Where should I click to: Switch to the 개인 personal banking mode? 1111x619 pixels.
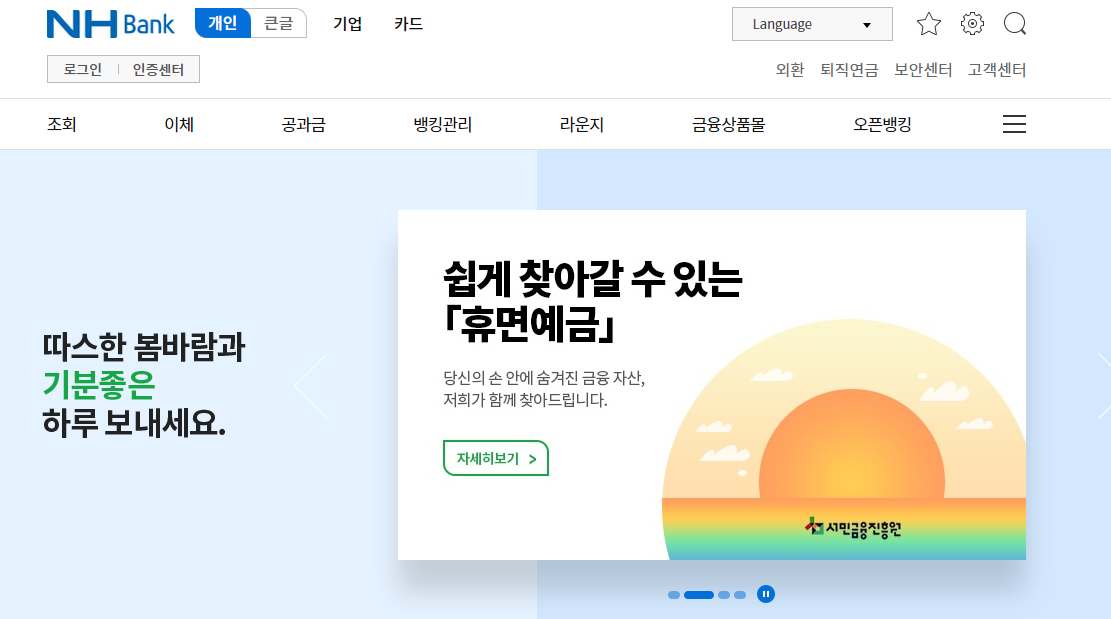click(222, 23)
